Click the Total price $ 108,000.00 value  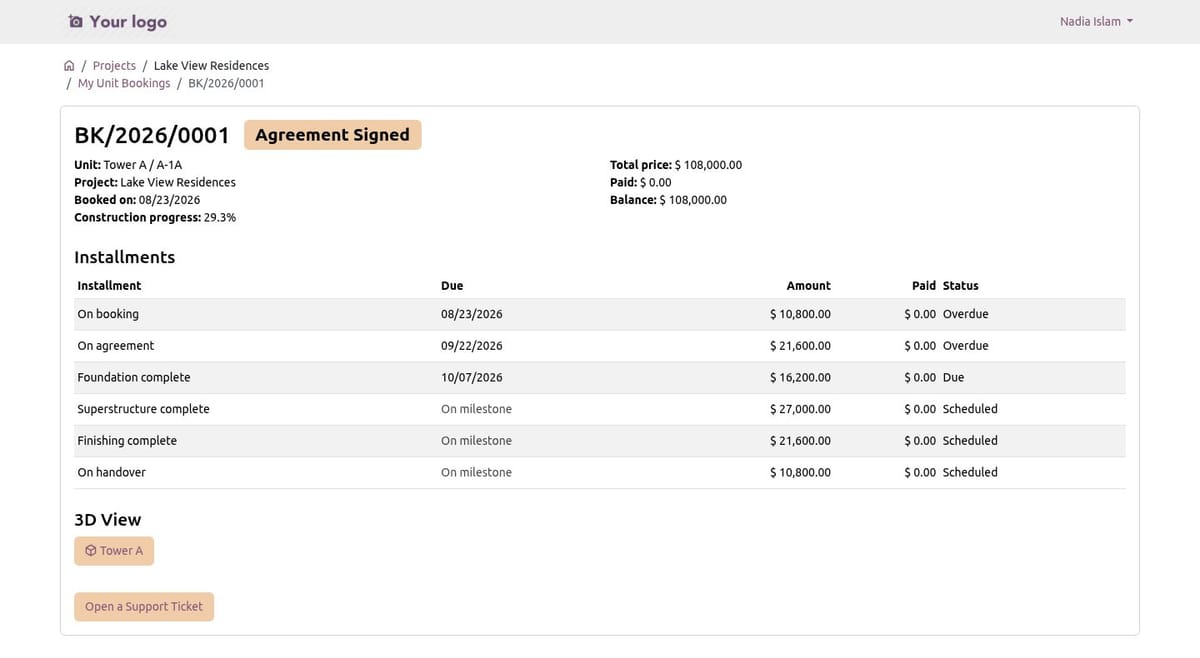(708, 166)
